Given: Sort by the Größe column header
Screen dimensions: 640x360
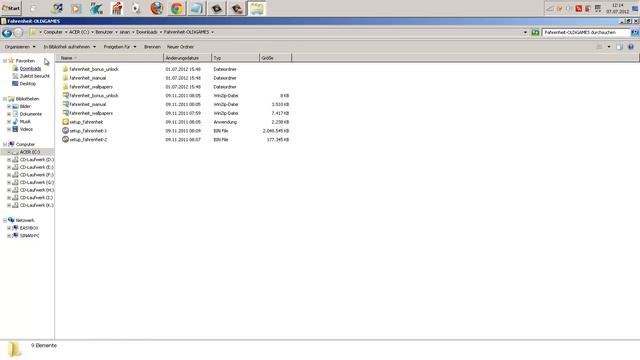Looking at the screenshot, I should 276,58.
